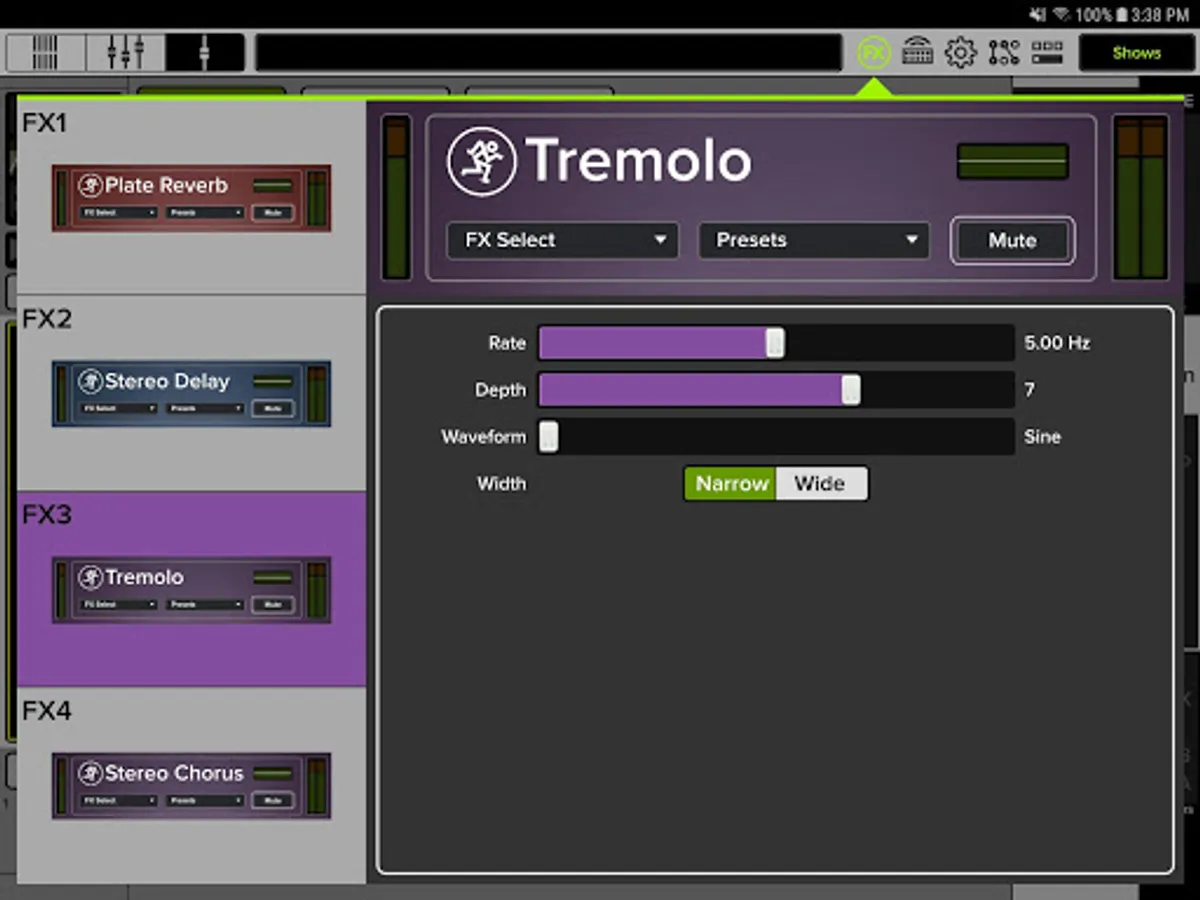Screen dimensions: 1200x900
Task: Open FX Select on Plate Reverb card
Action: pos(119,213)
